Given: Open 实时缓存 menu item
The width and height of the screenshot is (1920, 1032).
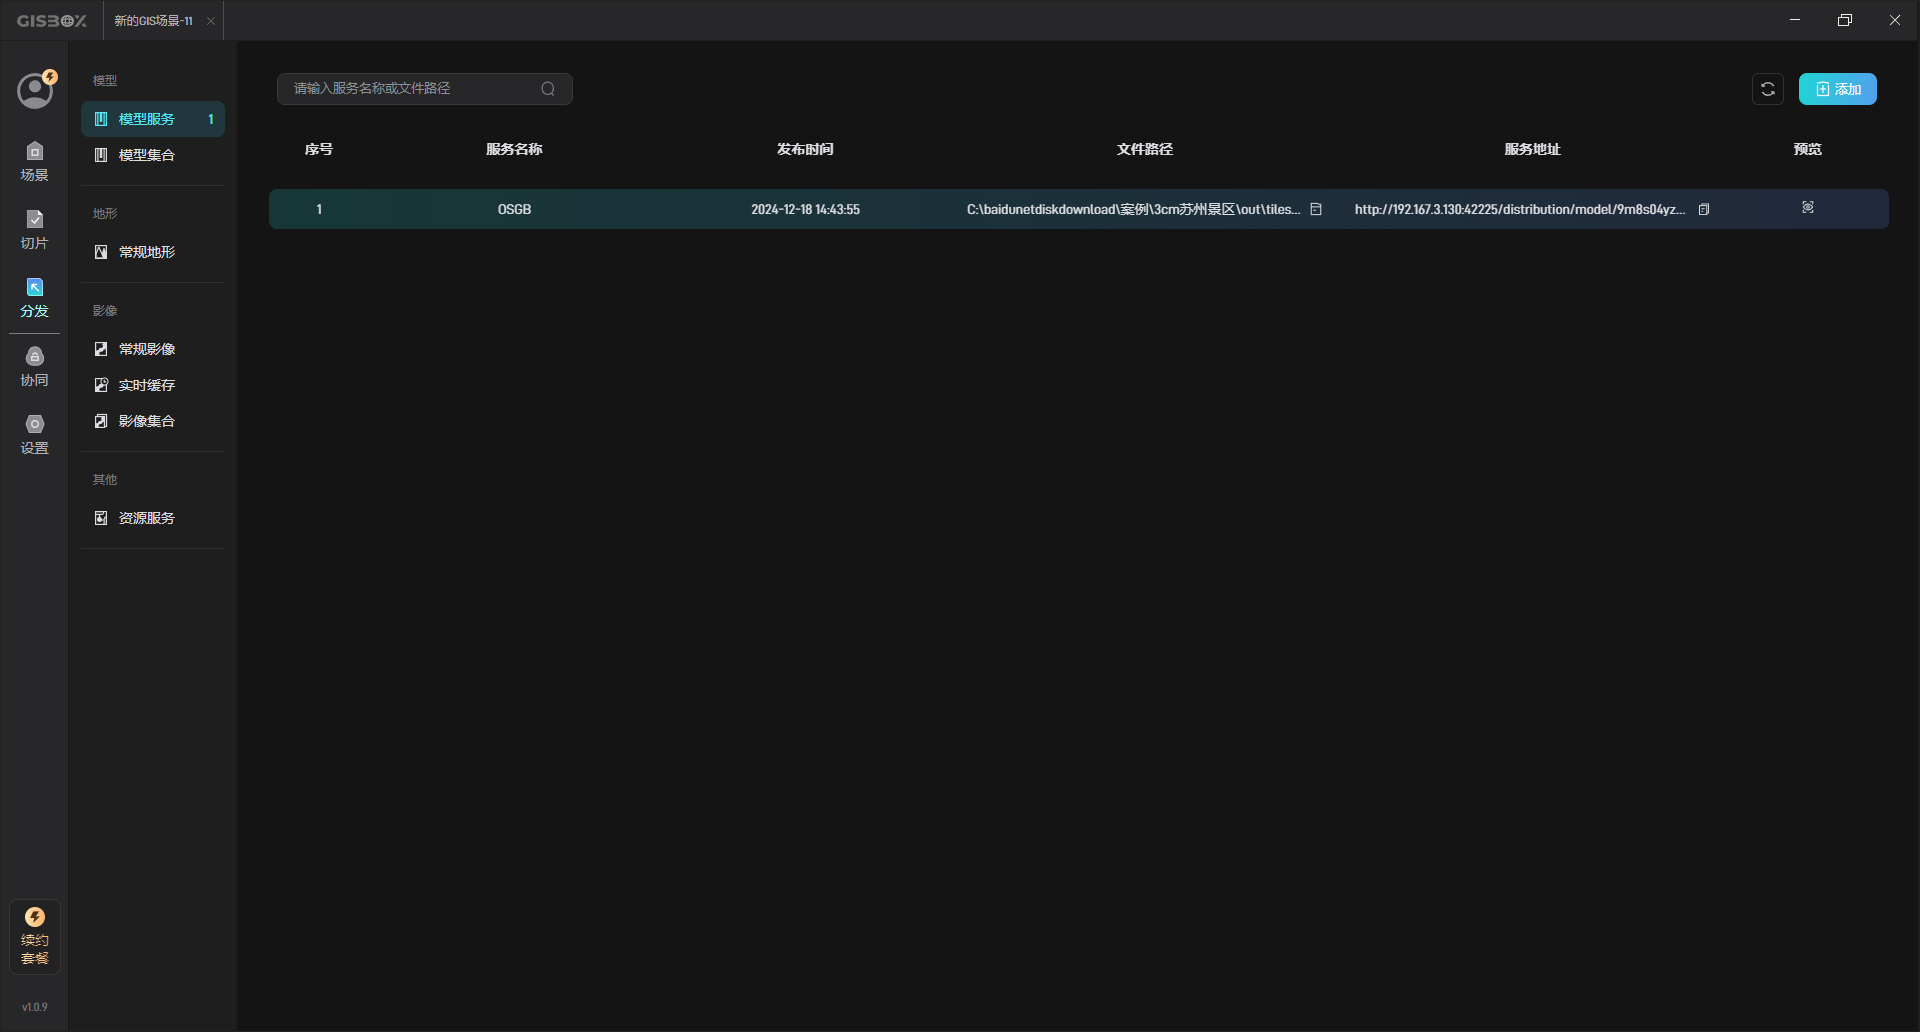Looking at the screenshot, I should click(x=147, y=385).
